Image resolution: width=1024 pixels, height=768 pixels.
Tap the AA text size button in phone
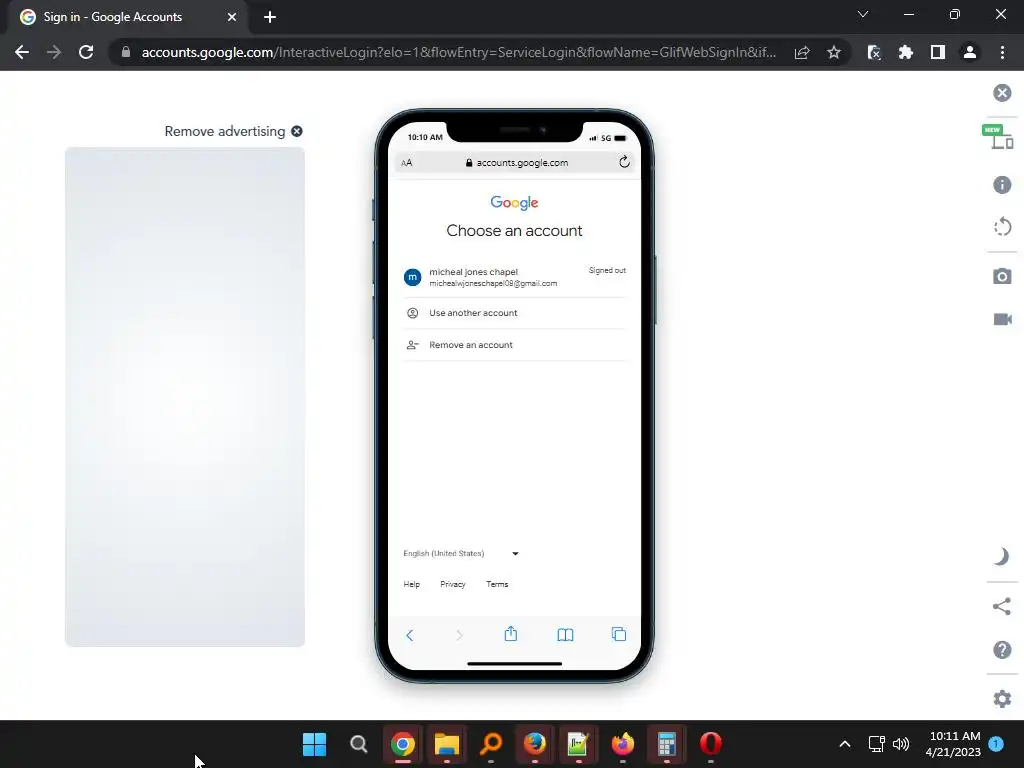click(406, 163)
